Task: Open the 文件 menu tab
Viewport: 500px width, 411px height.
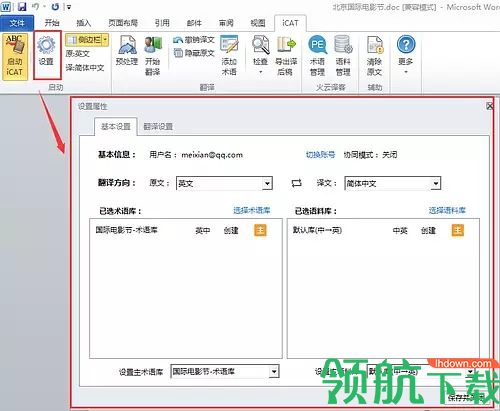Action: click(17, 23)
